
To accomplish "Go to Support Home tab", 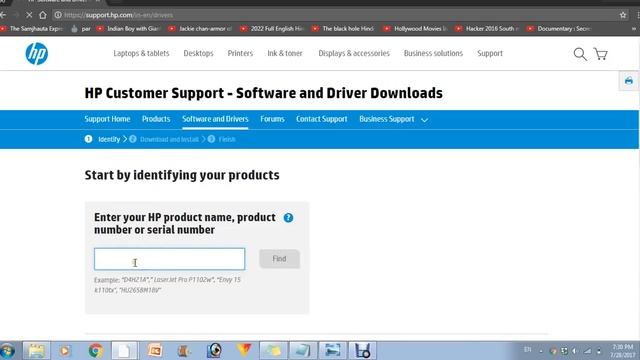I will 107,119.
